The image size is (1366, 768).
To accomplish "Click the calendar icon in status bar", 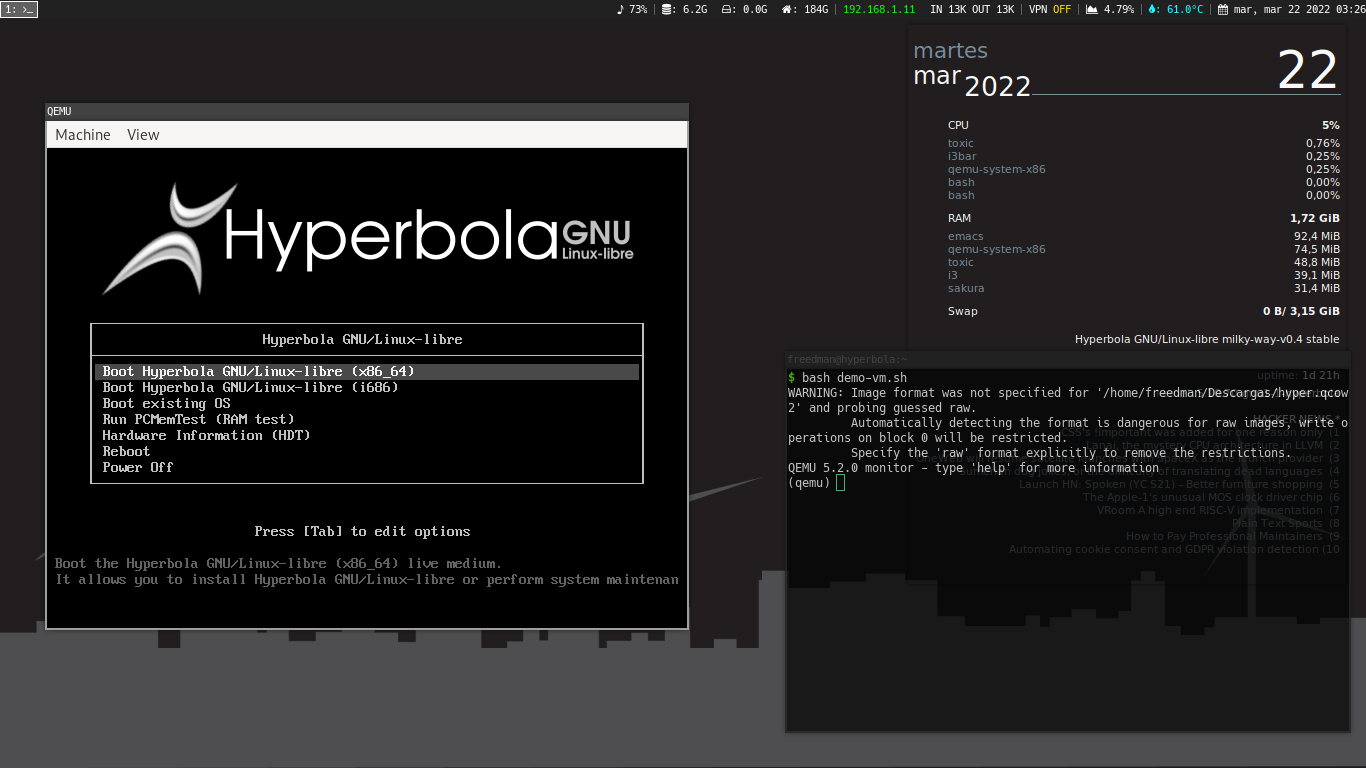I will click(1222, 9).
